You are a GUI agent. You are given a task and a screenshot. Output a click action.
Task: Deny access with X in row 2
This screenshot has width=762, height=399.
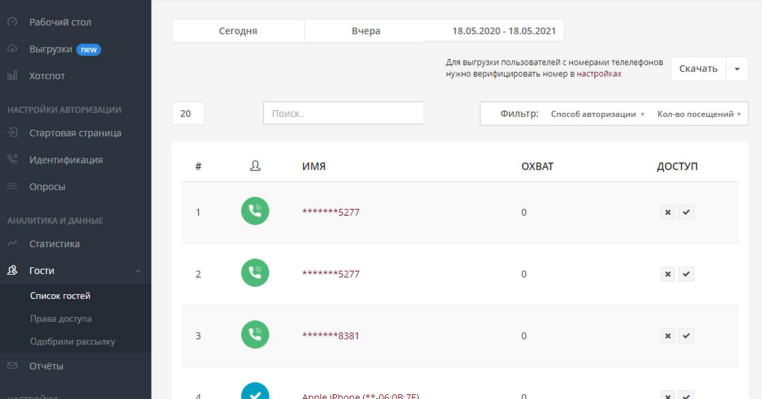tap(668, 274)
